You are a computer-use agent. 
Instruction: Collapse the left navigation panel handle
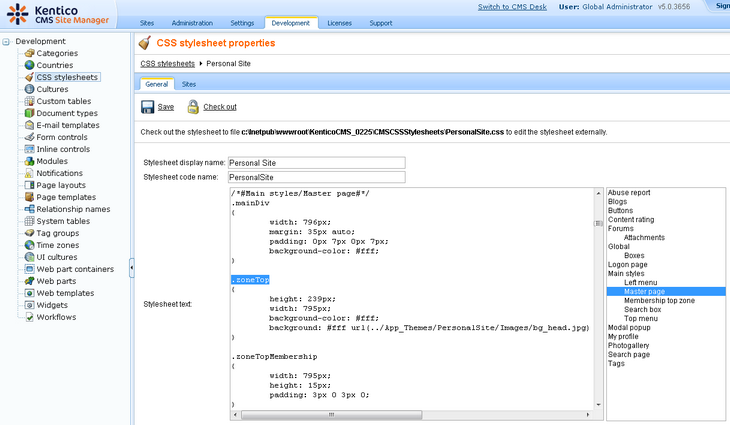(132, 268)
